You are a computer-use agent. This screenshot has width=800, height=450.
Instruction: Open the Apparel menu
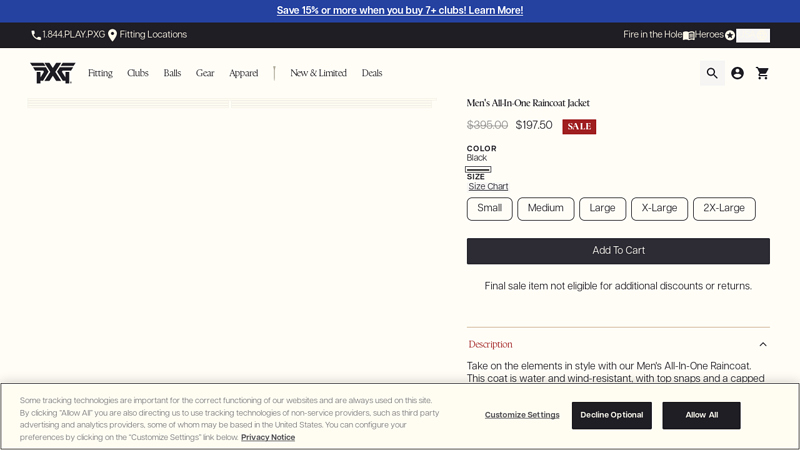(243, 73)
